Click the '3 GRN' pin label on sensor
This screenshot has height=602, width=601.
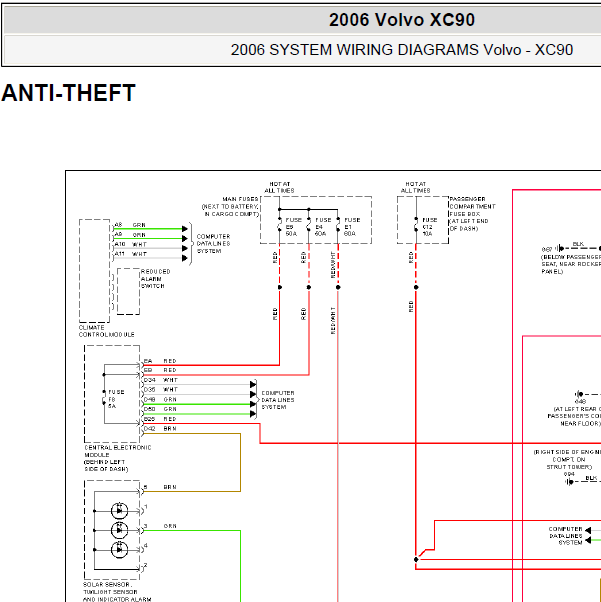pyautogui.click(x=160, y=526)
